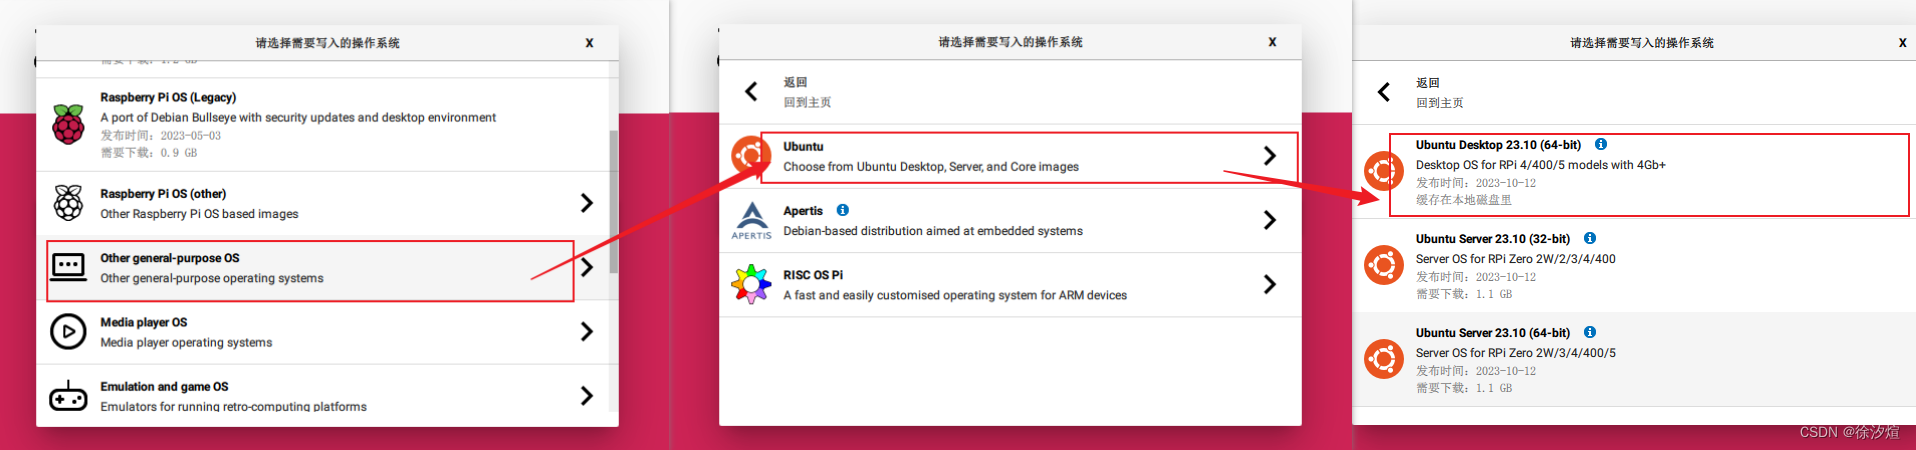The image size is (1916, 450).
Task: Click 'Choose from Ubuntu Desktop, Server' description
Action: coord(931,167)
